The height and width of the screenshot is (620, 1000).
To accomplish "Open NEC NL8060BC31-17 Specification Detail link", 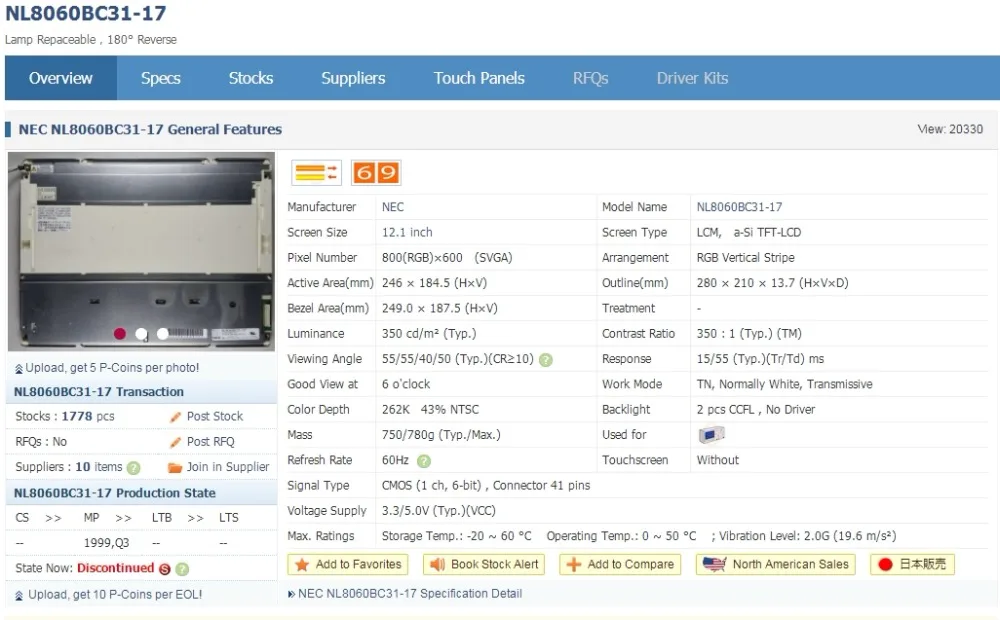I will (410, 594).
